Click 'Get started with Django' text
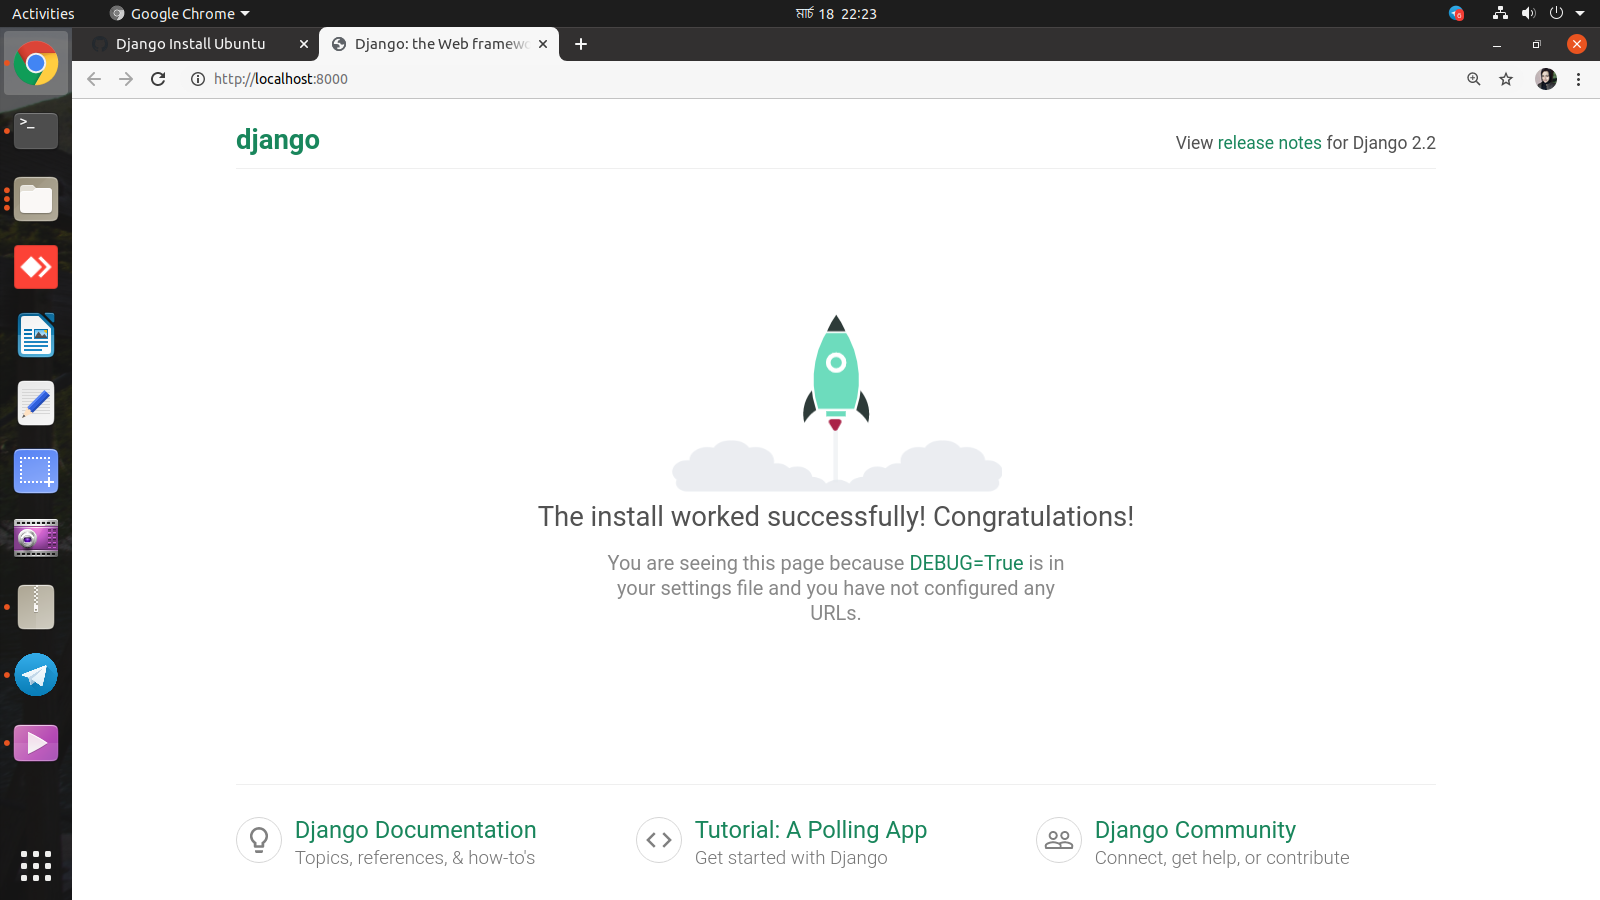Screen dimensions: 1600x900 [x=791, y=858]
